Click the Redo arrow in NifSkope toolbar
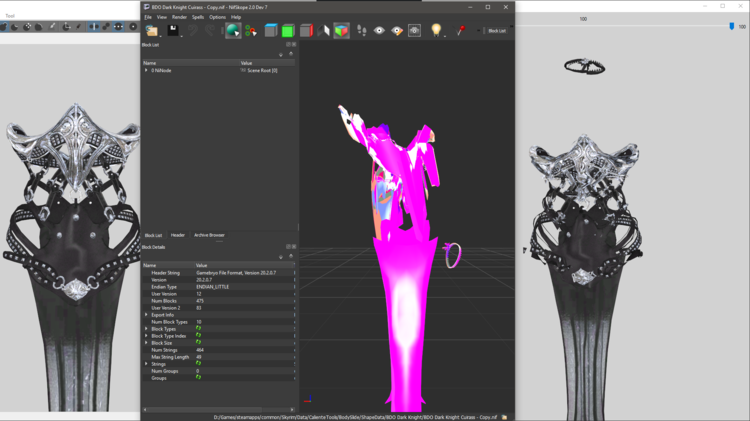 click(210, 31)
